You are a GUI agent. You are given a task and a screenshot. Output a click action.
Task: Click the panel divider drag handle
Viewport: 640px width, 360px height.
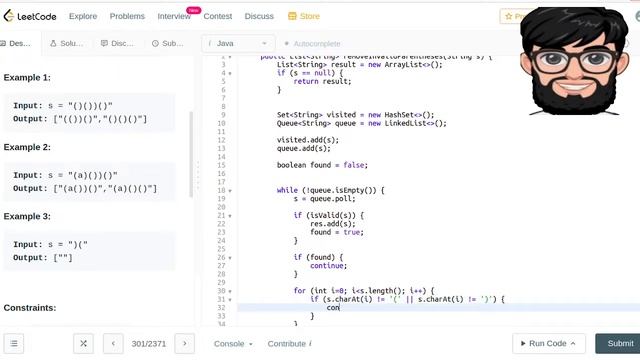[x=198, y=176]
